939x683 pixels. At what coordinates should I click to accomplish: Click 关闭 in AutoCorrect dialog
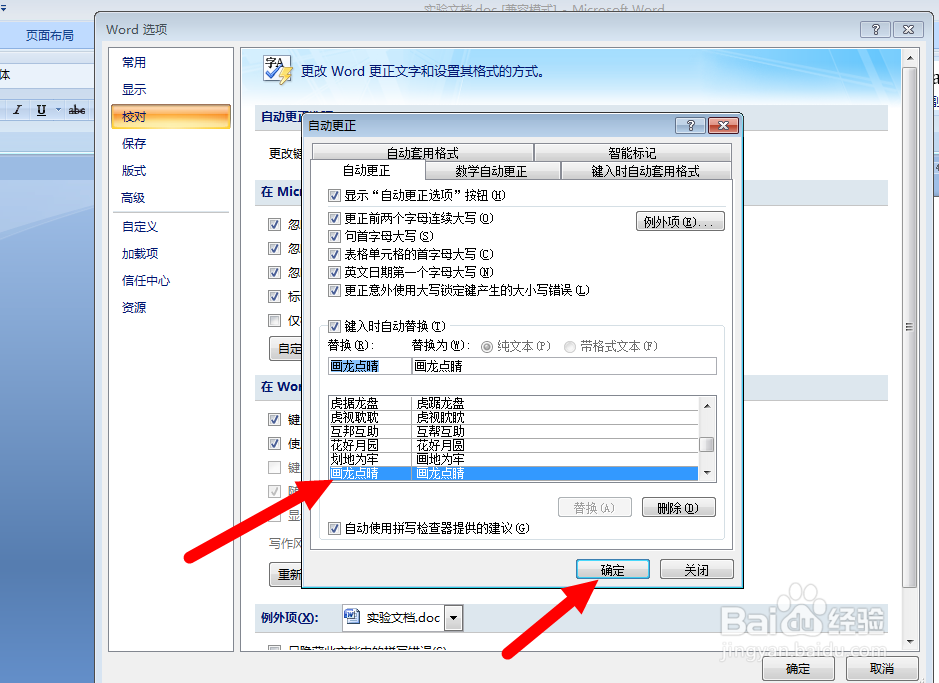[696, 569]
